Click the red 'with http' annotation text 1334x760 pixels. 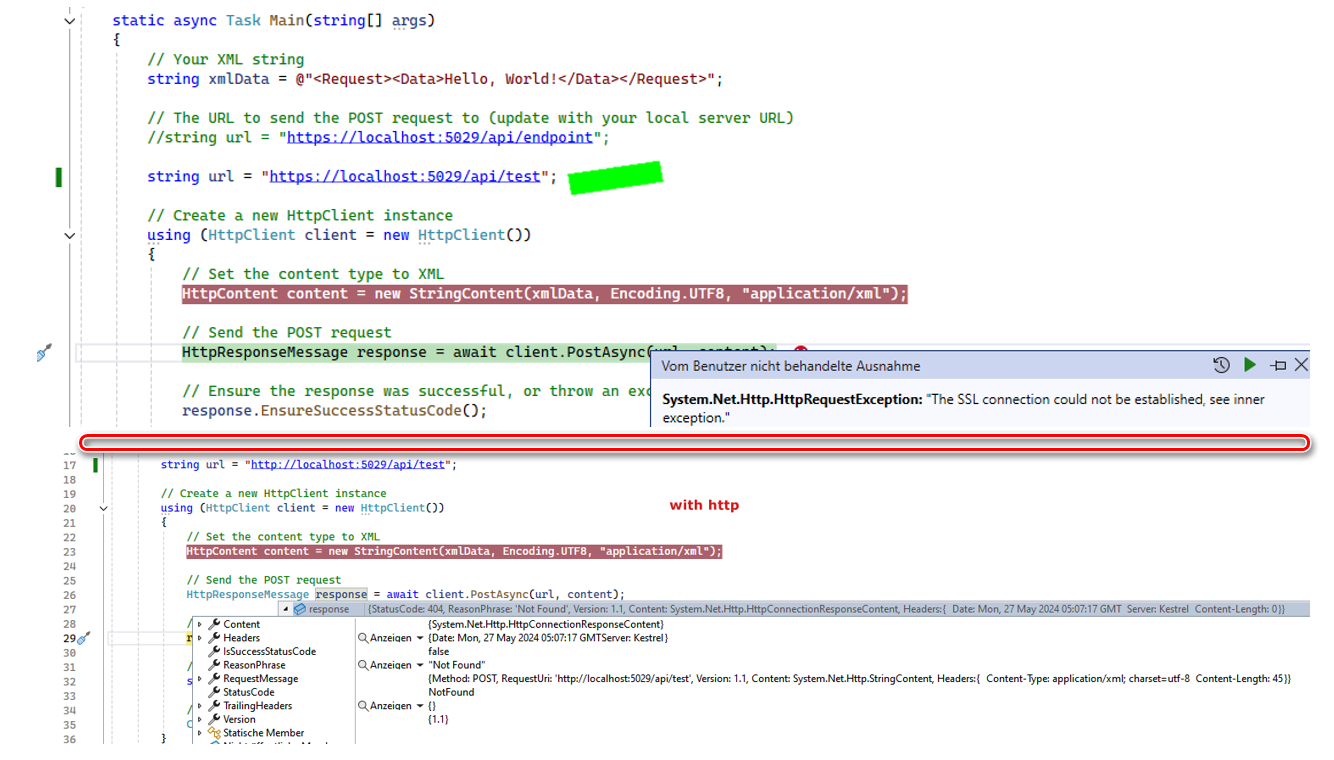coord(704,505)
